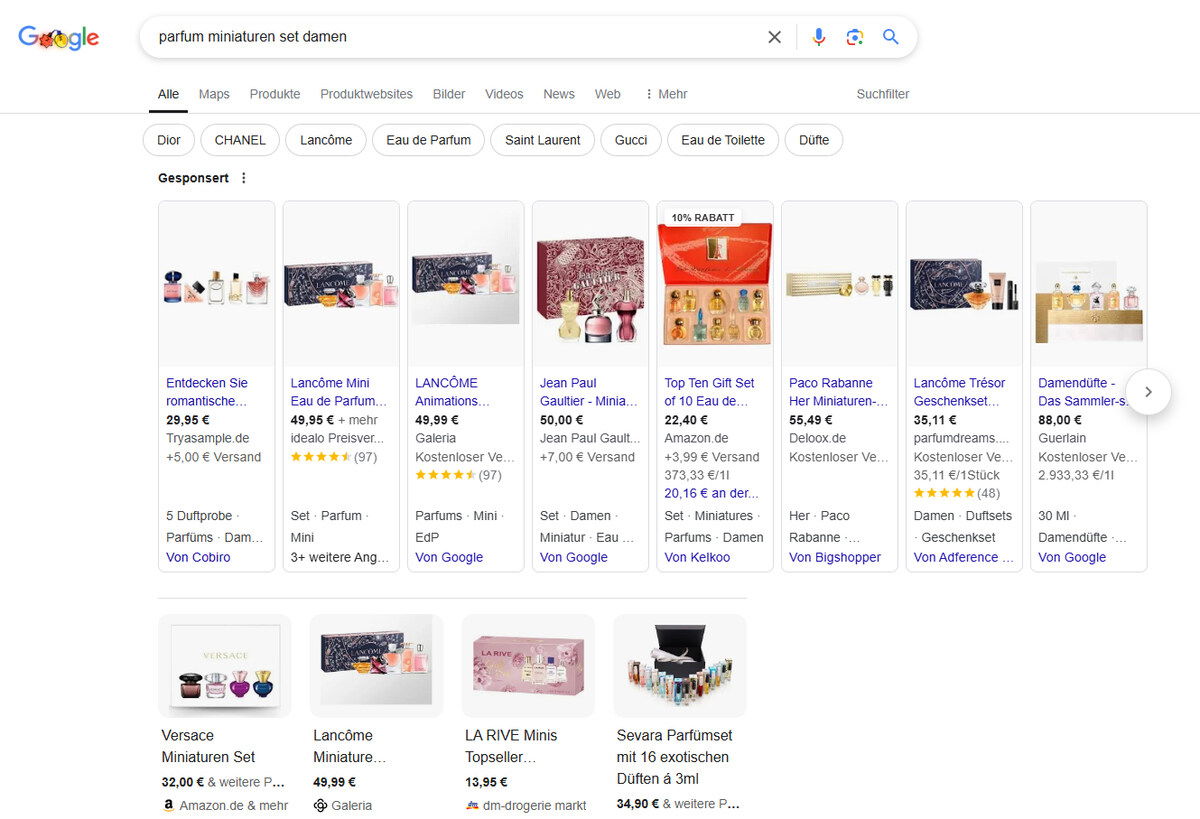Open the 'Versace Miniaturen Set' title

coord(208,746)
